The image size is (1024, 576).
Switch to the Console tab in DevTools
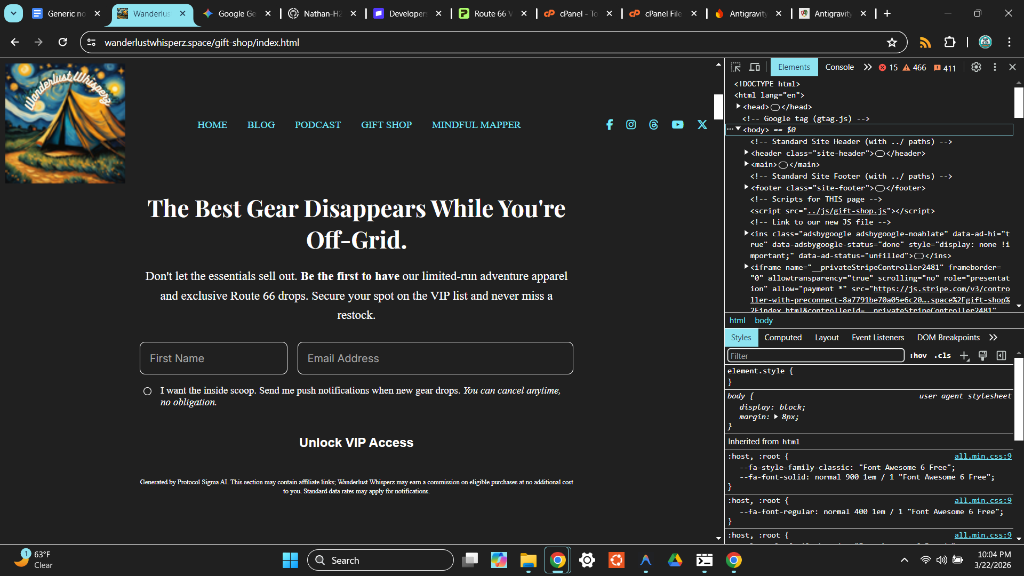coord(839,67)
